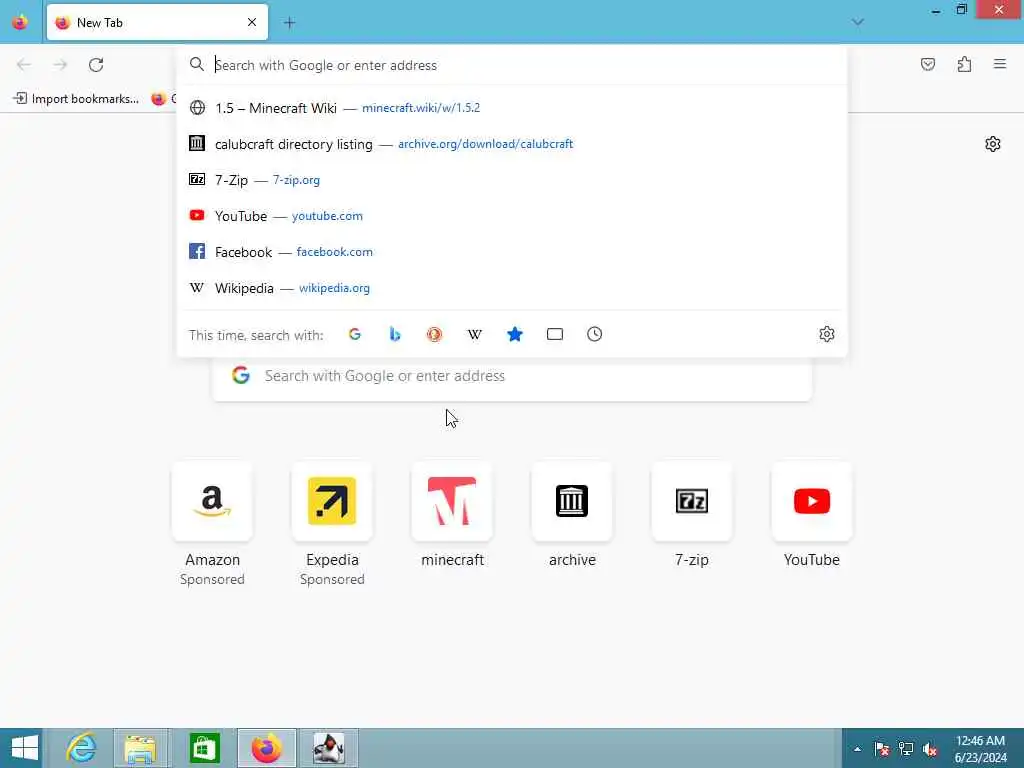The width and height of the screenshot is (1024, 768).
Task: Open the Extensions puzzle icon
Action: (964, 64)
